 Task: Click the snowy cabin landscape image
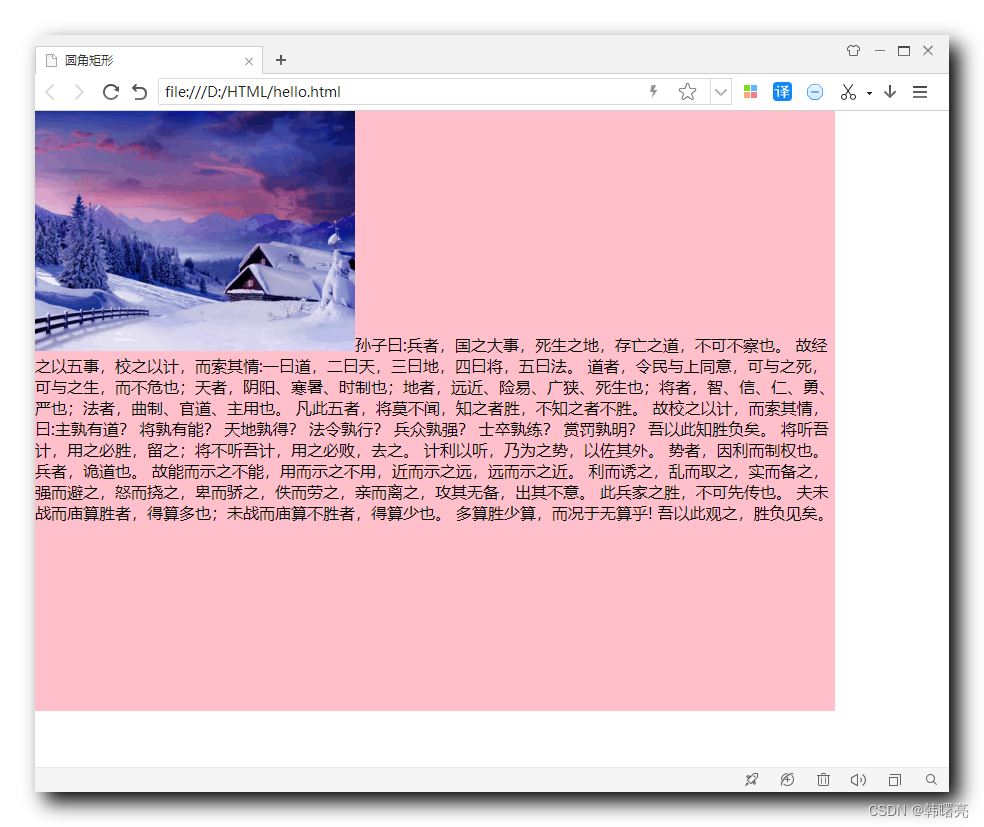[195, 231]
